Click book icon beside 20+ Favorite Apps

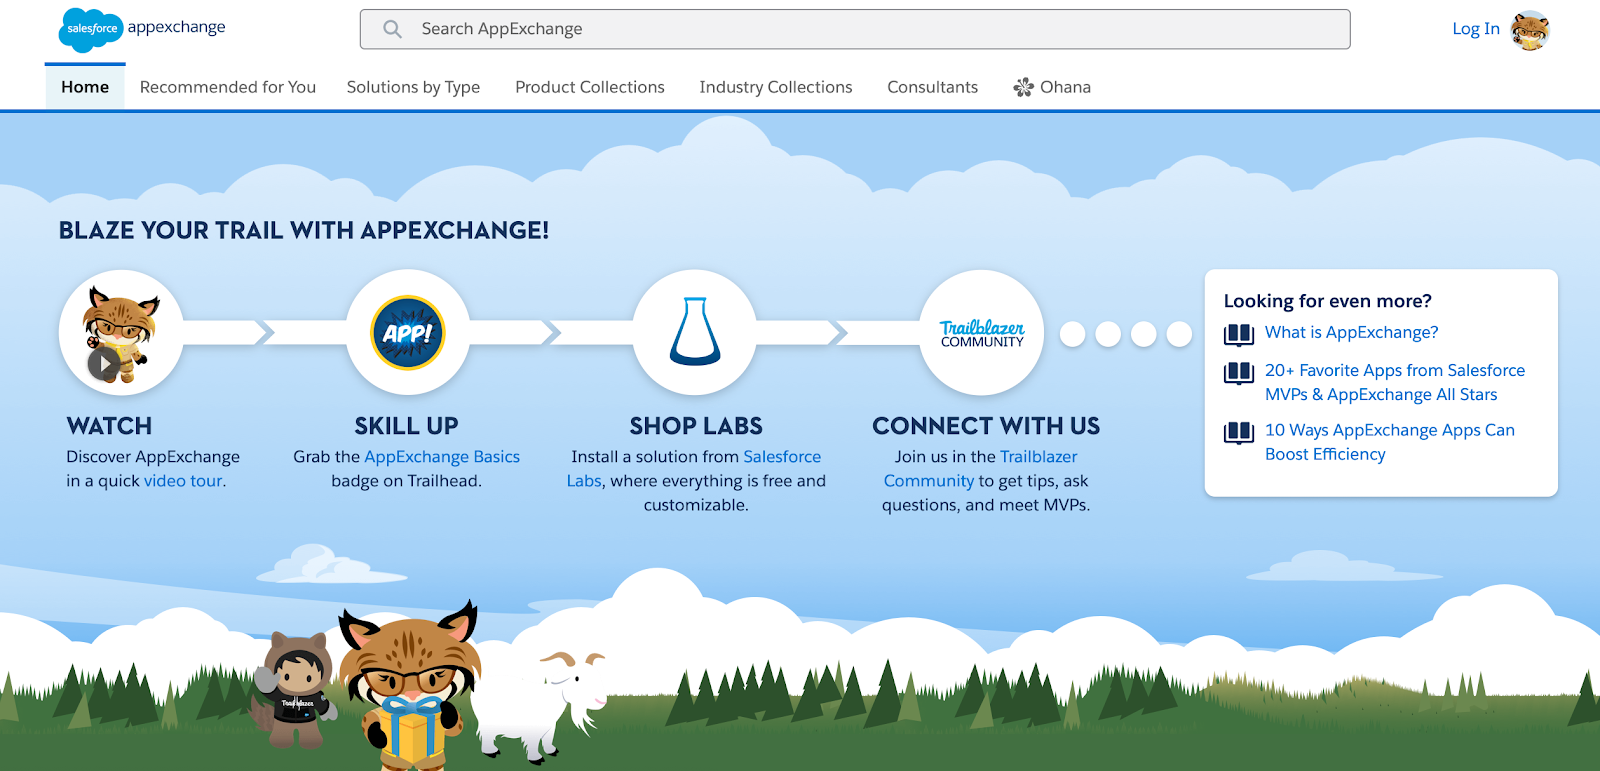tap(1239, 373)
